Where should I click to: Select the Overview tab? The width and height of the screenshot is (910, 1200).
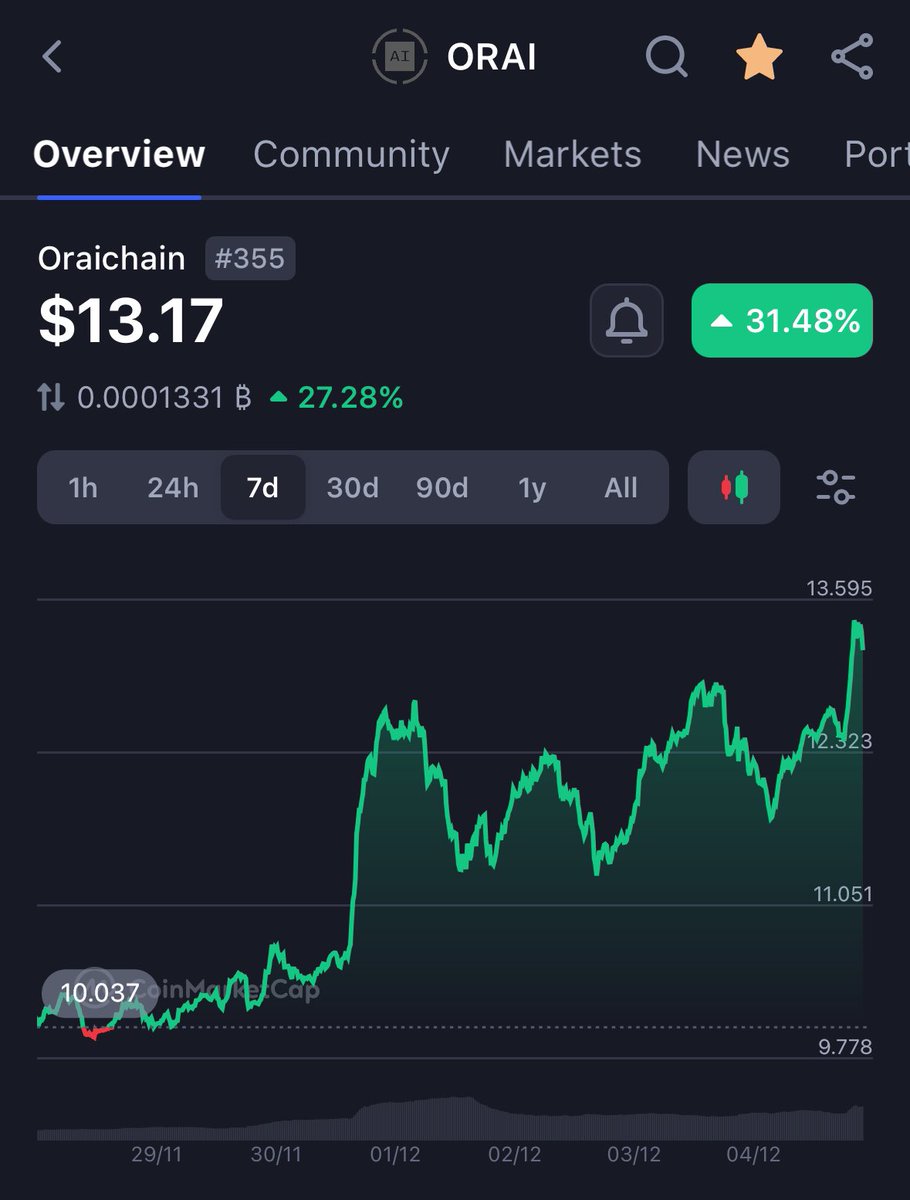[x=119, y=154]
